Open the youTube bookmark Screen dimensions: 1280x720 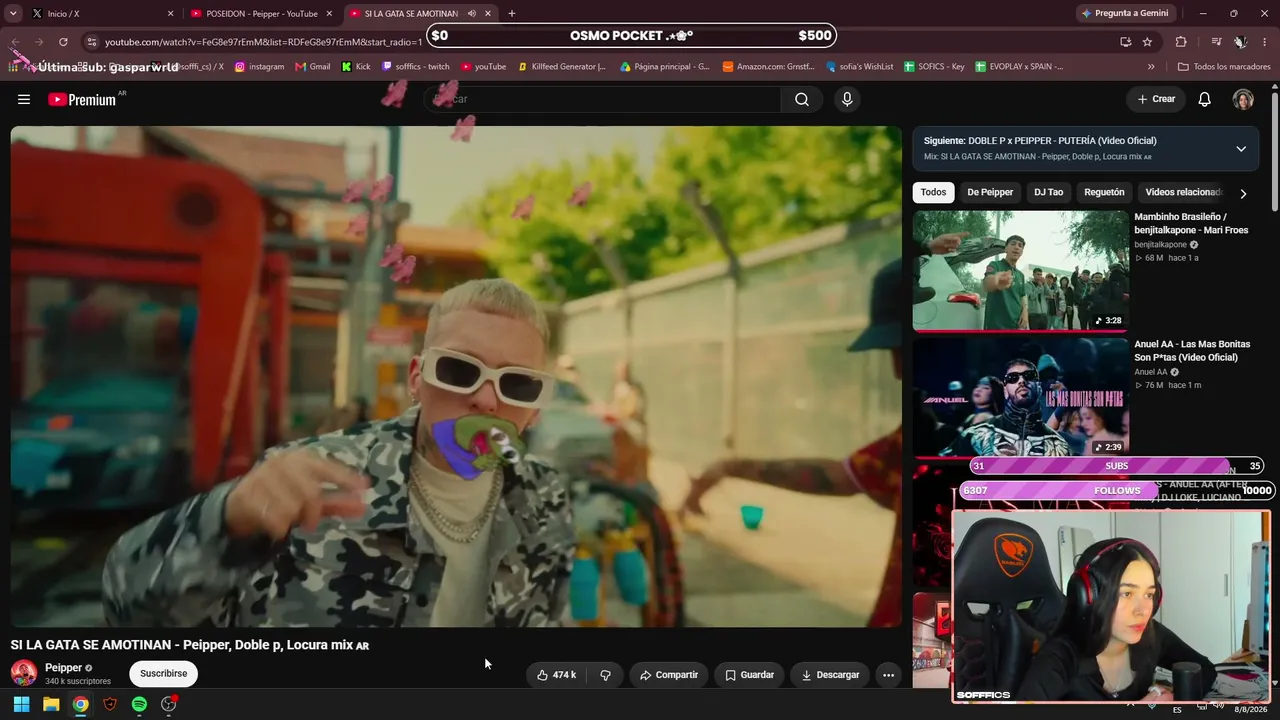(484, 67)
